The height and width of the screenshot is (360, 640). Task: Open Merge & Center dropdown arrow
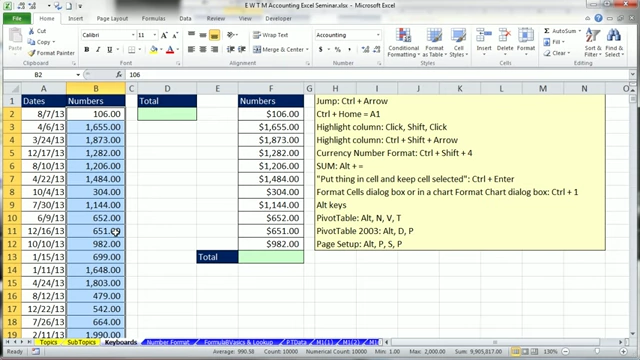307,49
